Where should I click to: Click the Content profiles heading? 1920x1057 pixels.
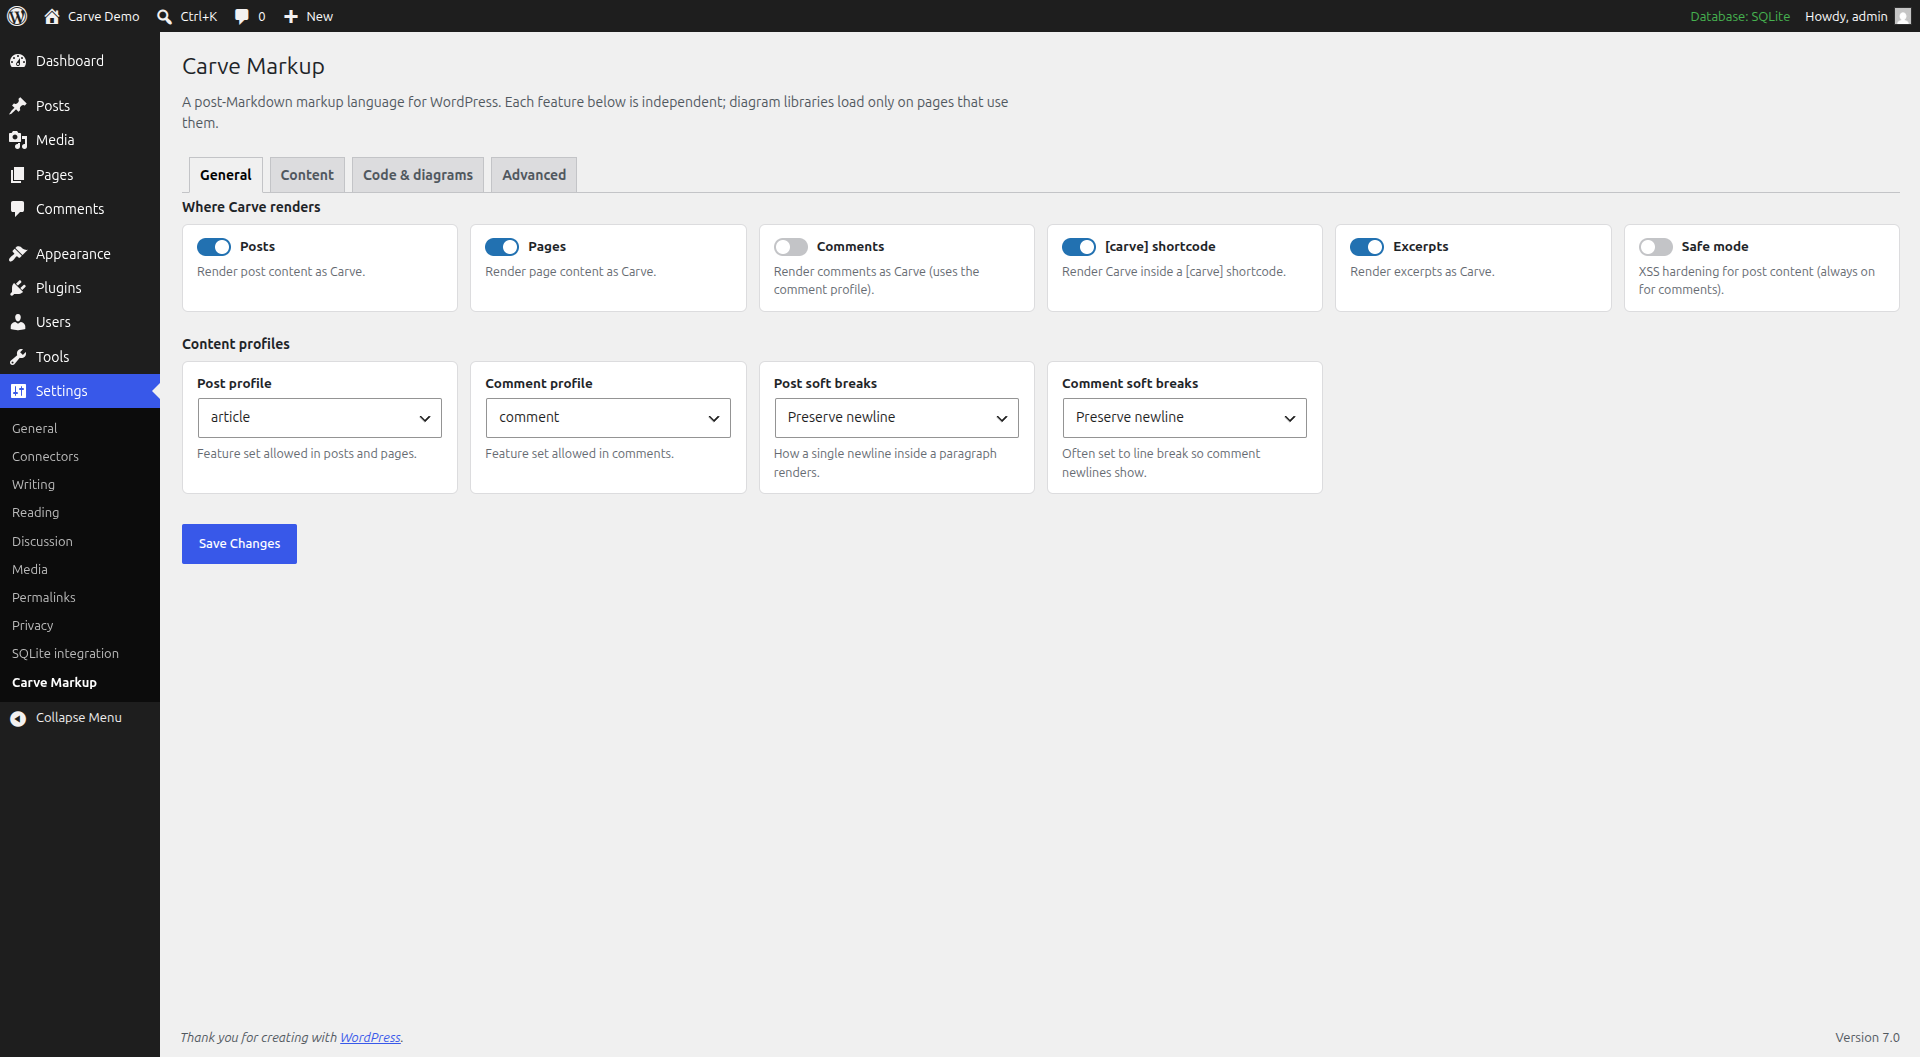point(236,344)
